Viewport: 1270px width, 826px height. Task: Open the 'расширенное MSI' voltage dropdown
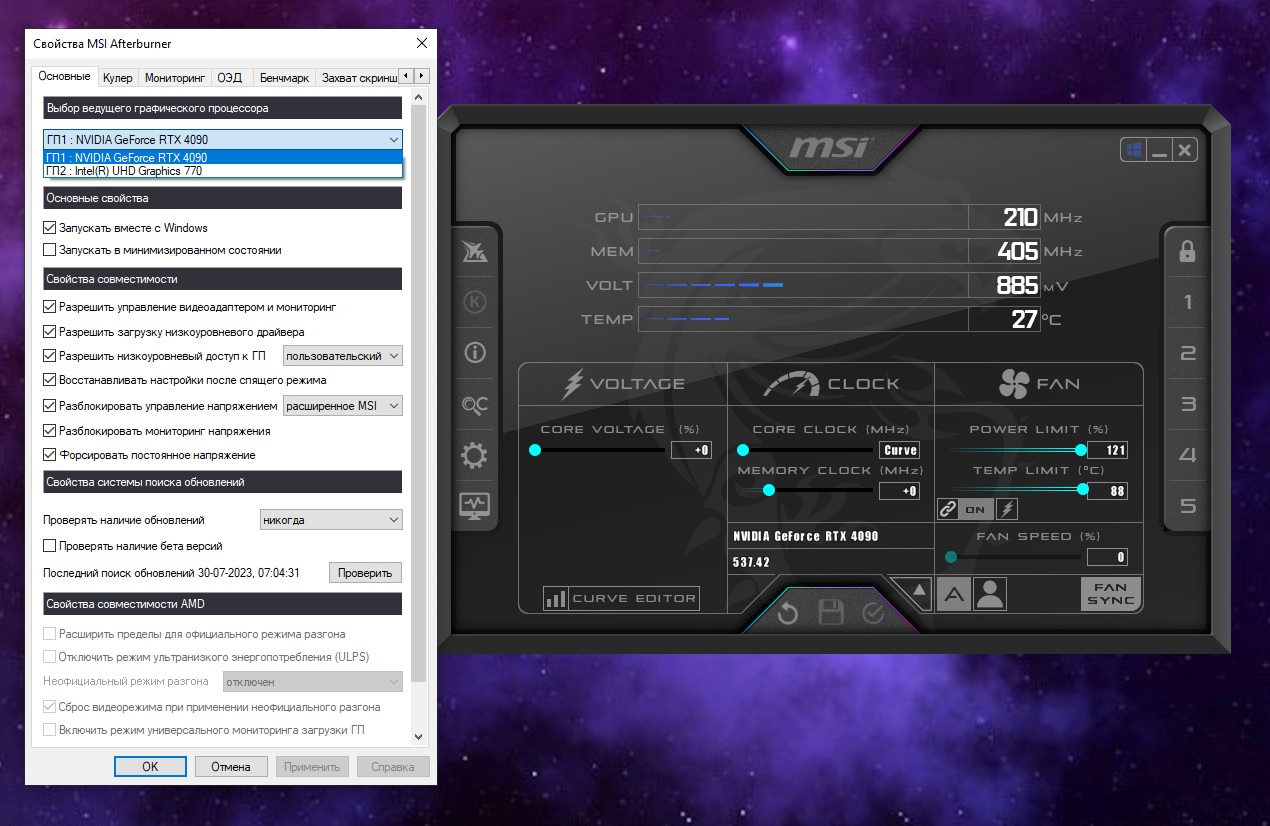point(343,406)
